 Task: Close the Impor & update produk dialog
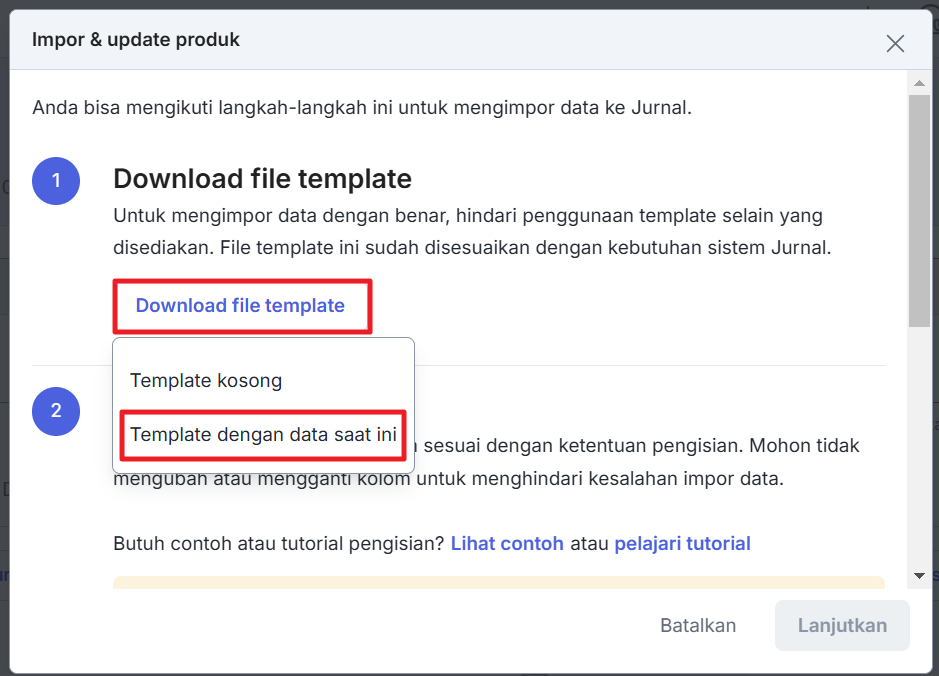(895, 43)
